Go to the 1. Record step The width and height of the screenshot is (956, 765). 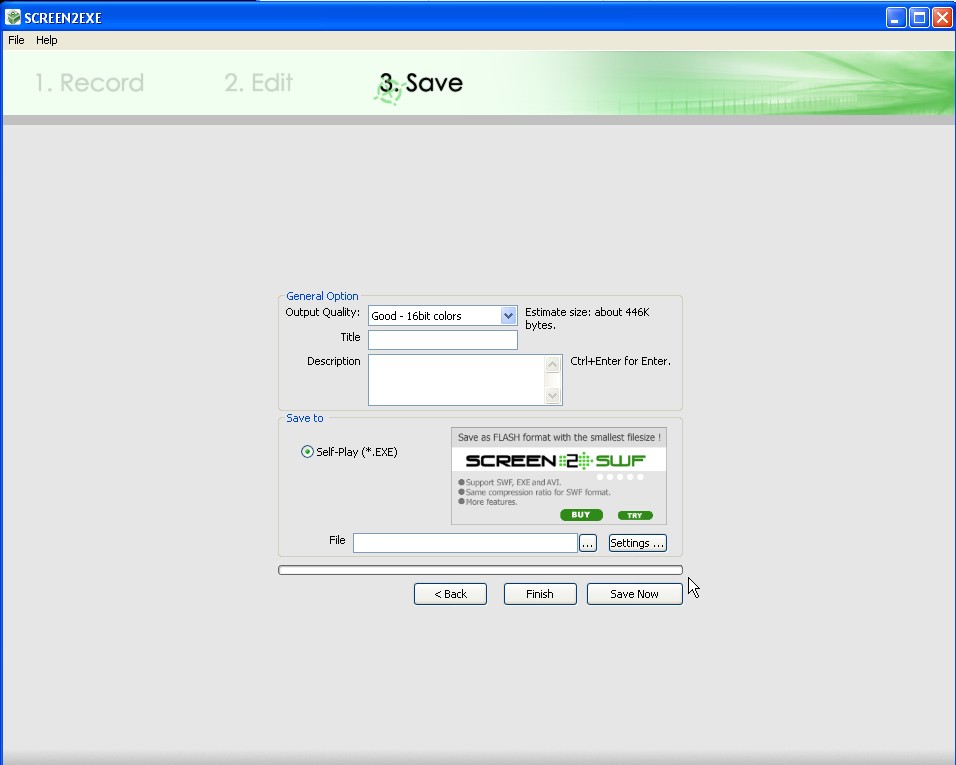[x=90, y=83]
